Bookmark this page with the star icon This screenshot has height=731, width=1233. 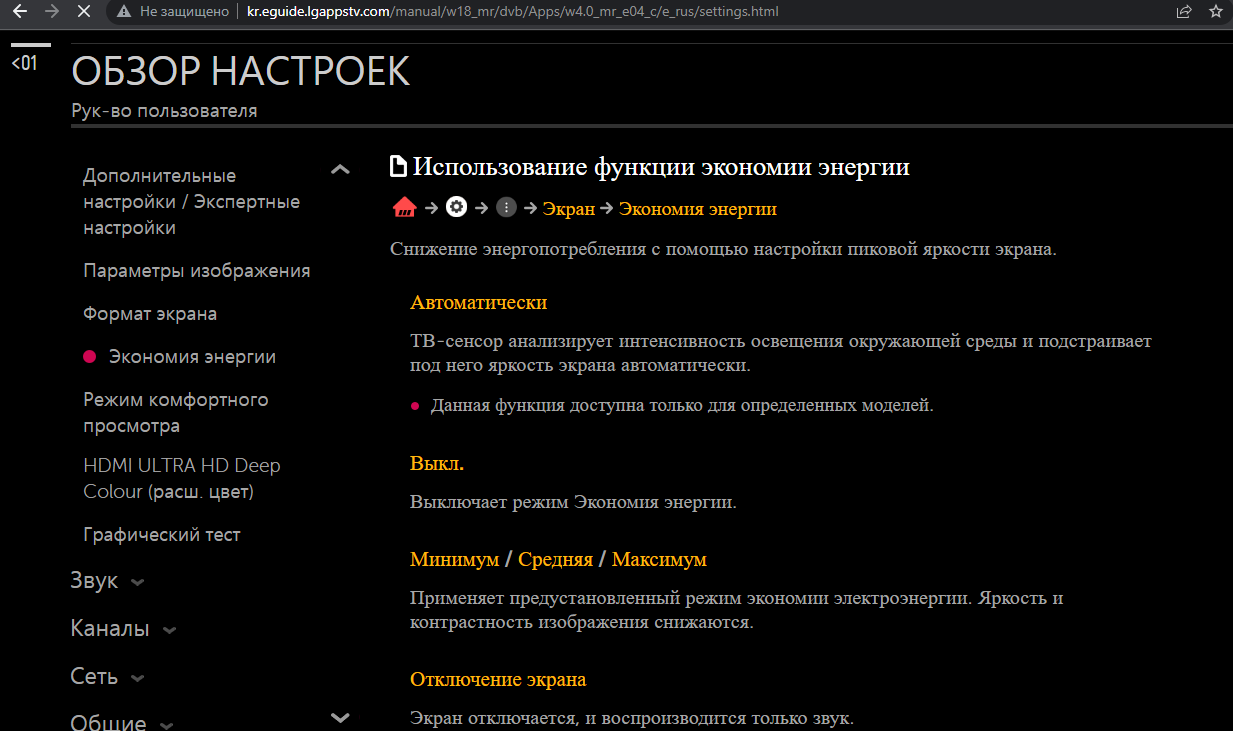pos(1216,12)
